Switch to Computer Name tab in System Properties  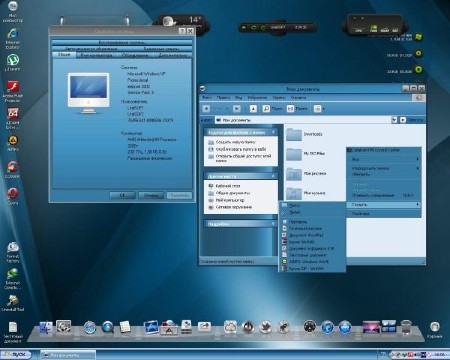pyautogui.click(x=96, y=55)
